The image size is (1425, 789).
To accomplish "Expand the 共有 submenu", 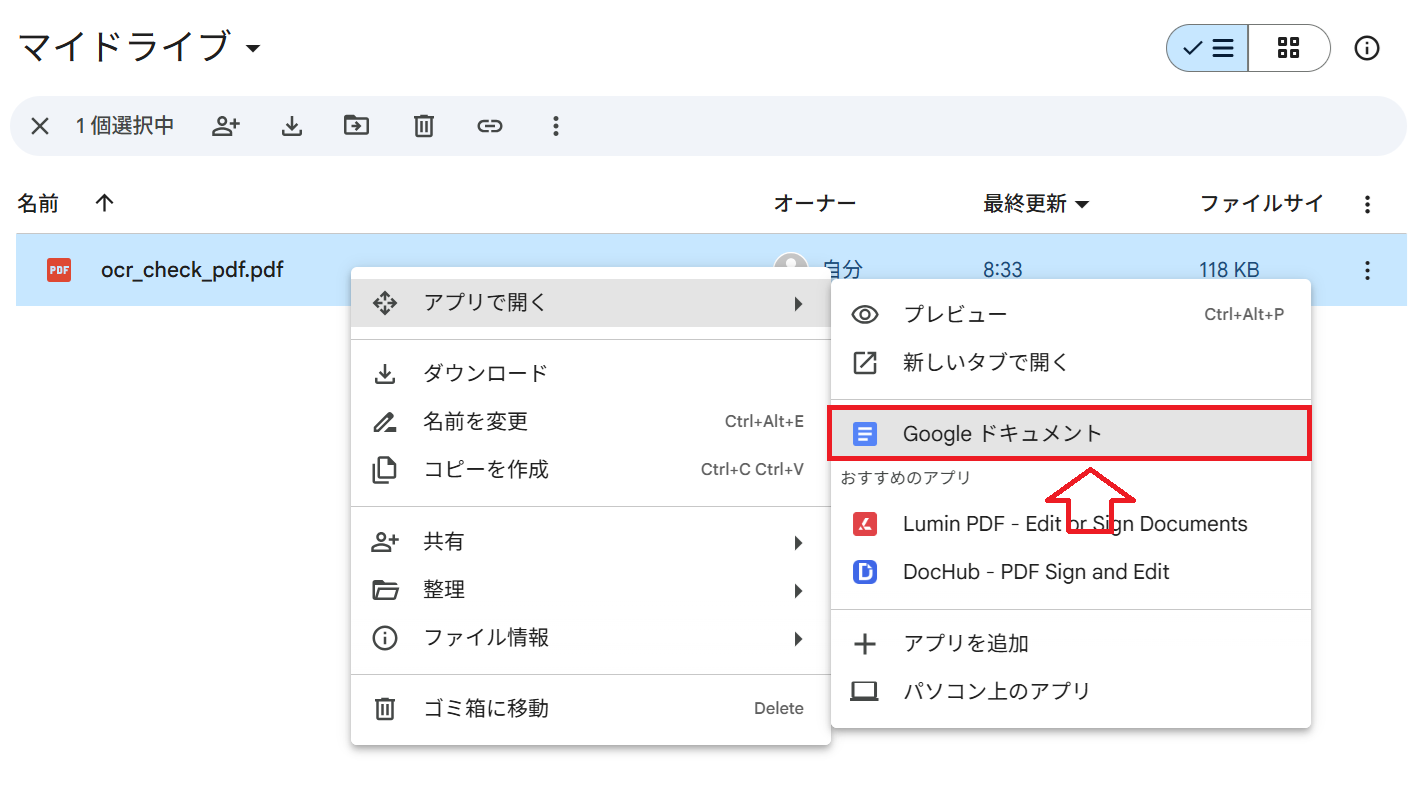I will click(591, 542).
